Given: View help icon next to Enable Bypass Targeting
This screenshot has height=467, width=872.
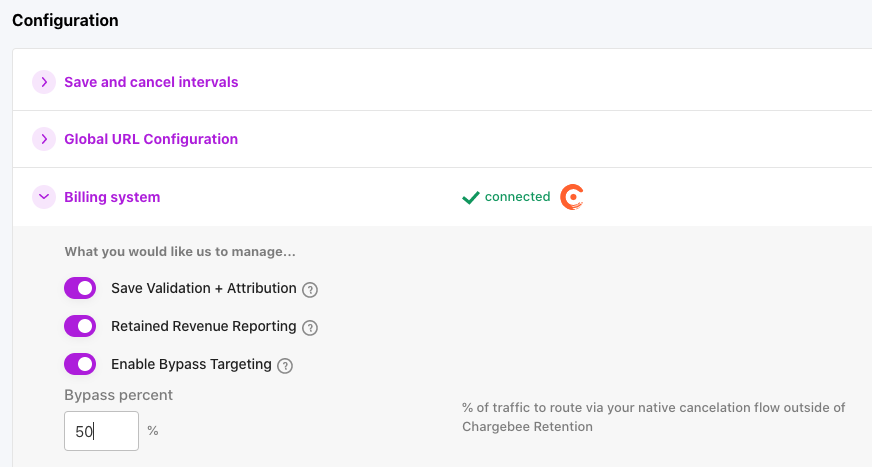Looking at the screenshot, I should pos(285,366).
